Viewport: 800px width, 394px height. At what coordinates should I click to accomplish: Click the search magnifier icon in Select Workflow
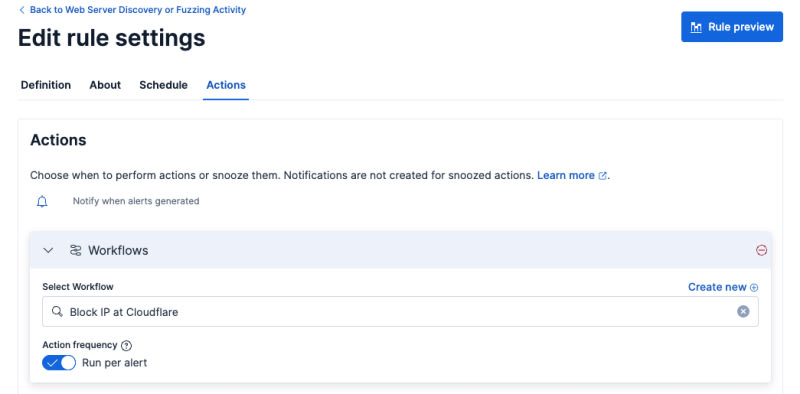point(58,311)
